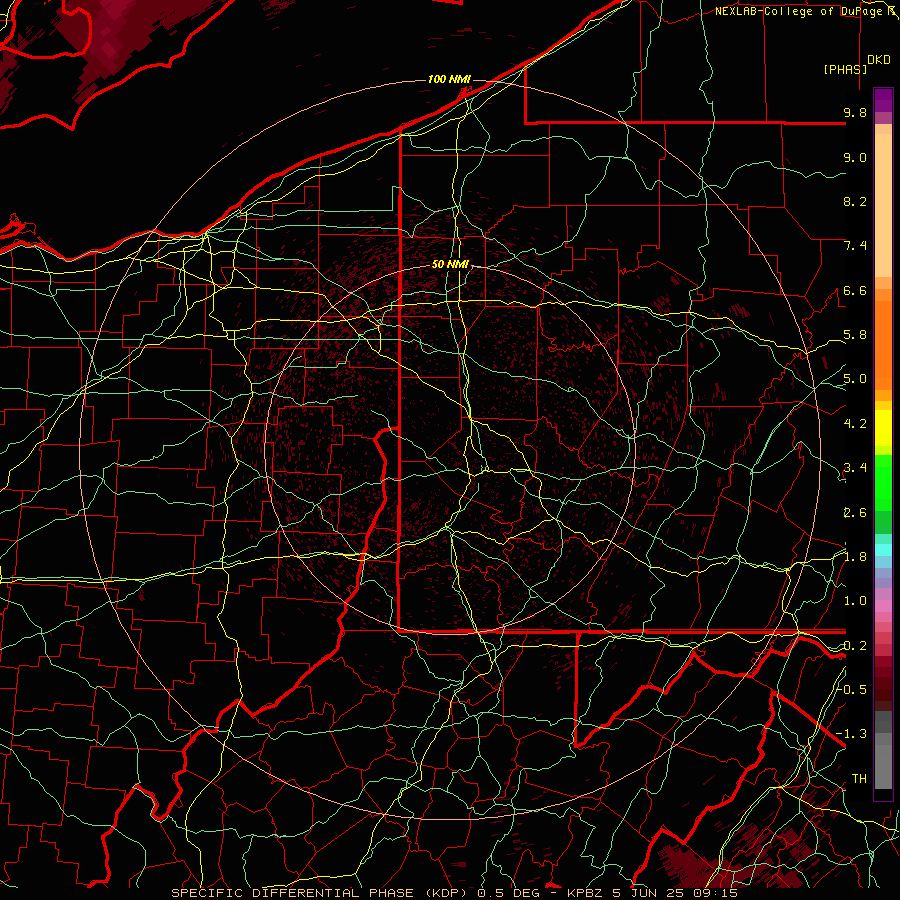Image resolution: width=900 pixels, height=900 pixels.
Task: Click the 6.6 value on the scale
Action: coord(855,290)
